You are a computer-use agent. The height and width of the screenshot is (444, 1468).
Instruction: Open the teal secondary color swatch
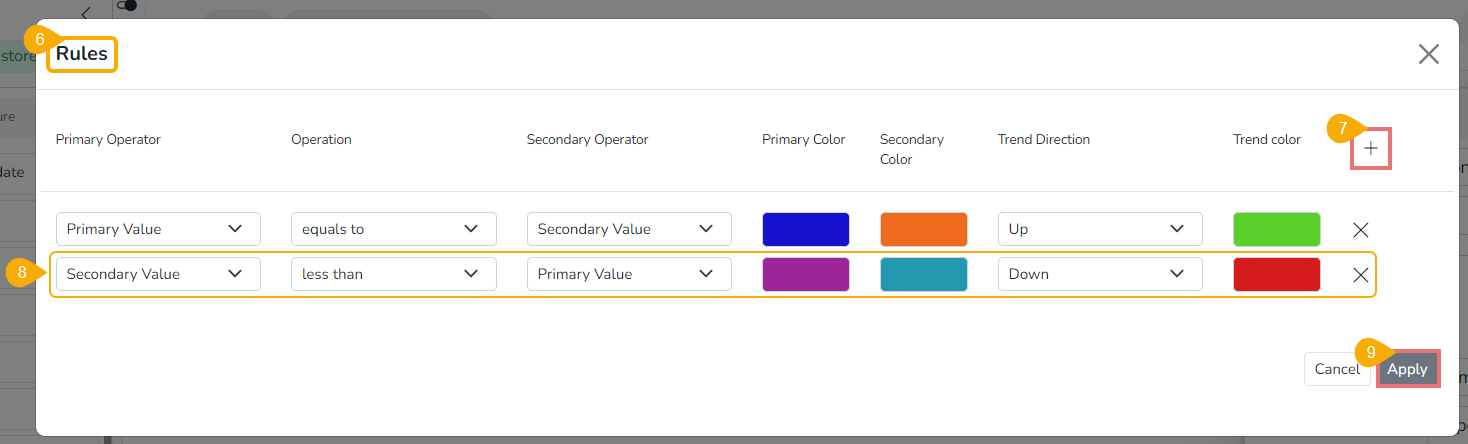click(x=923, y=274)
